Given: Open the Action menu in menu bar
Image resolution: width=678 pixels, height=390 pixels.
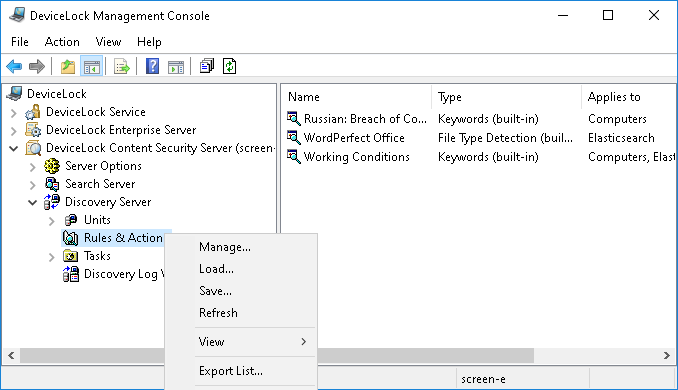Looking at the screenshot, I should point(62,42).
